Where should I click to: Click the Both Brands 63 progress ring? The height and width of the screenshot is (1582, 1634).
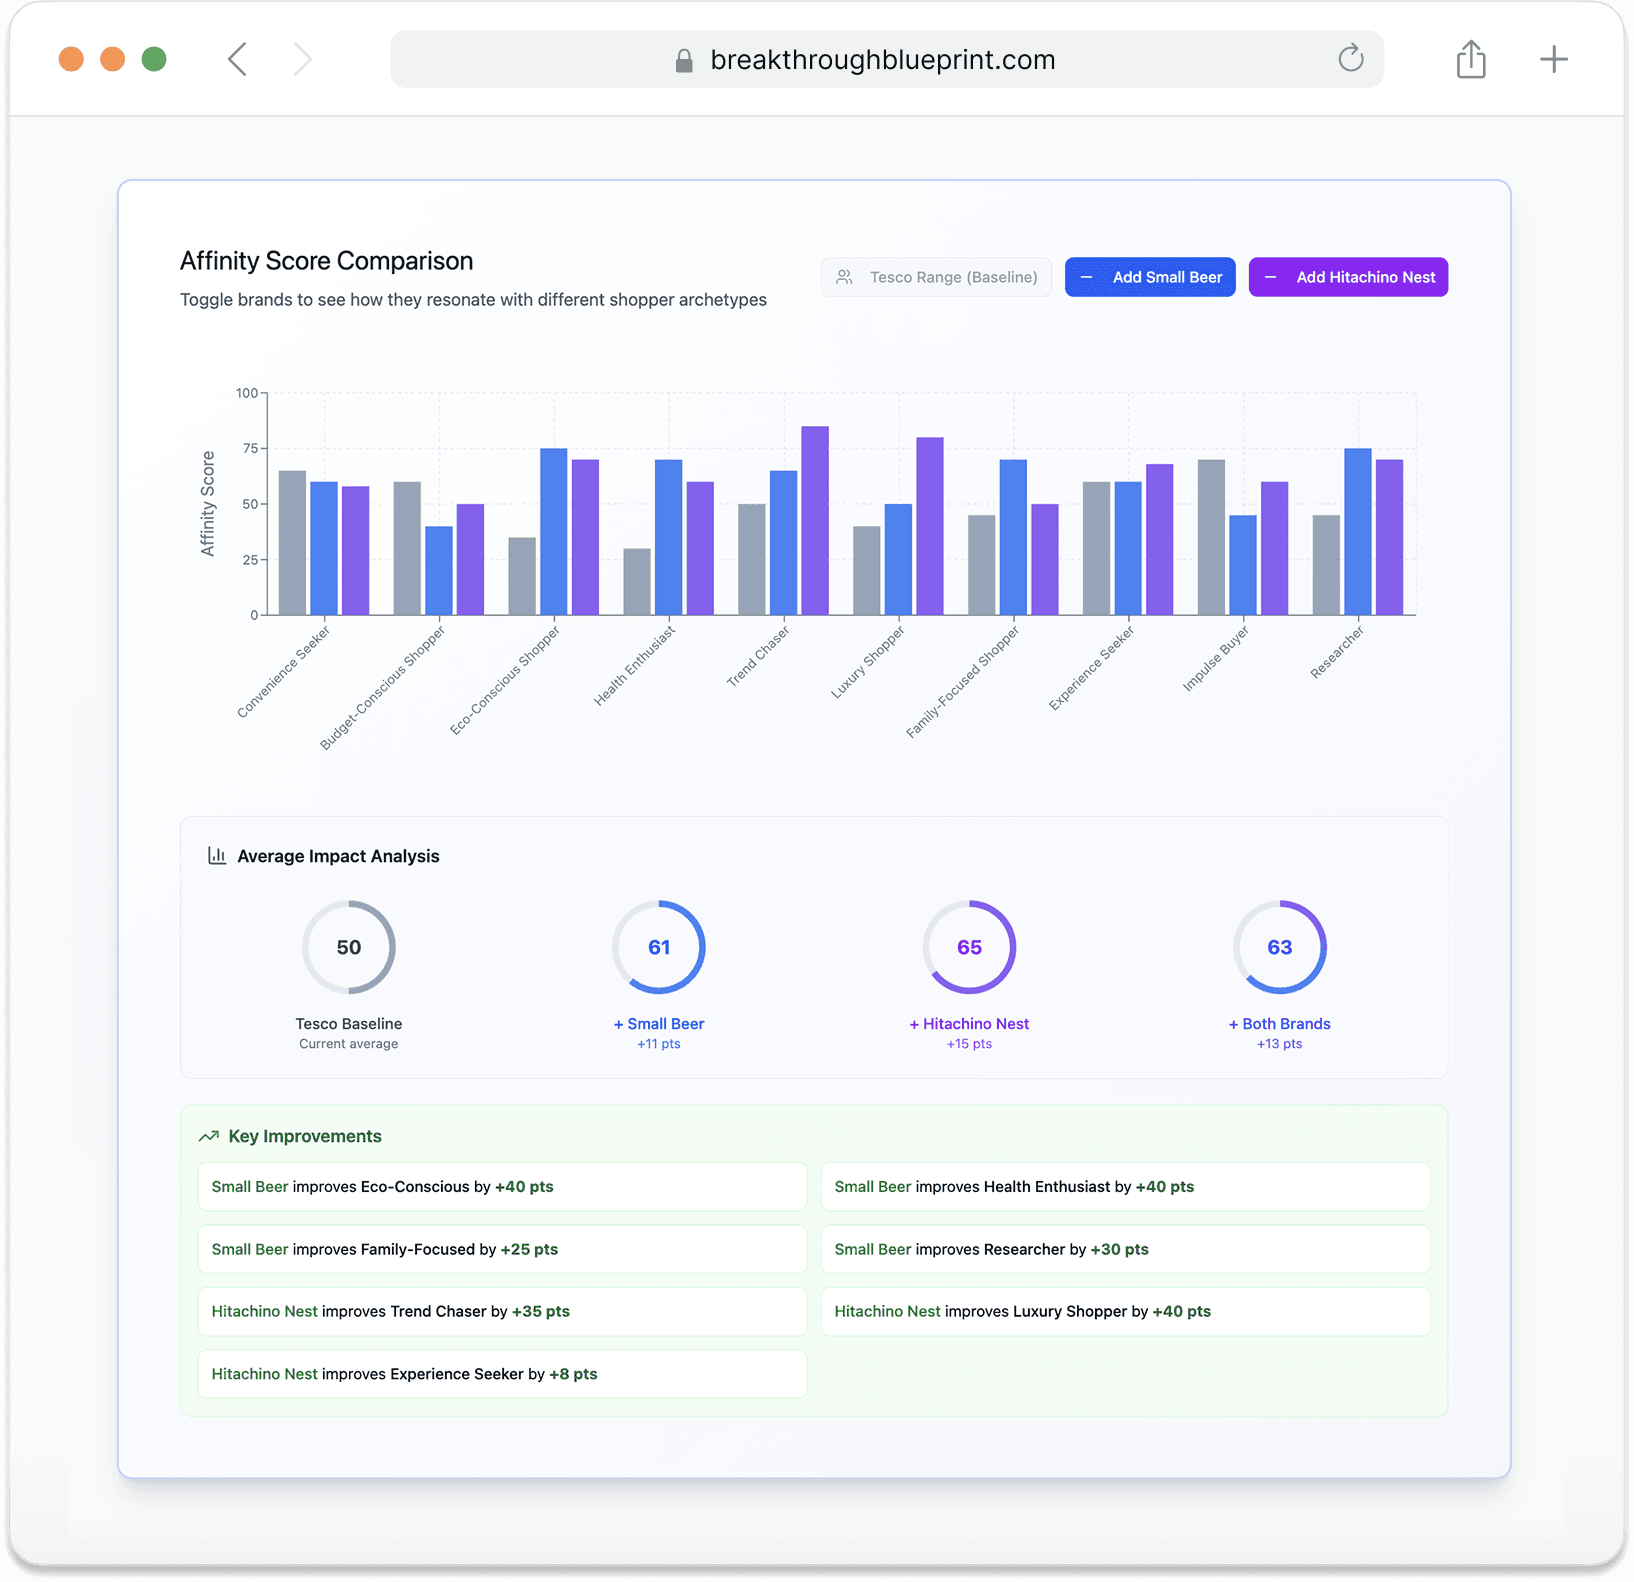pos(1280,947)
